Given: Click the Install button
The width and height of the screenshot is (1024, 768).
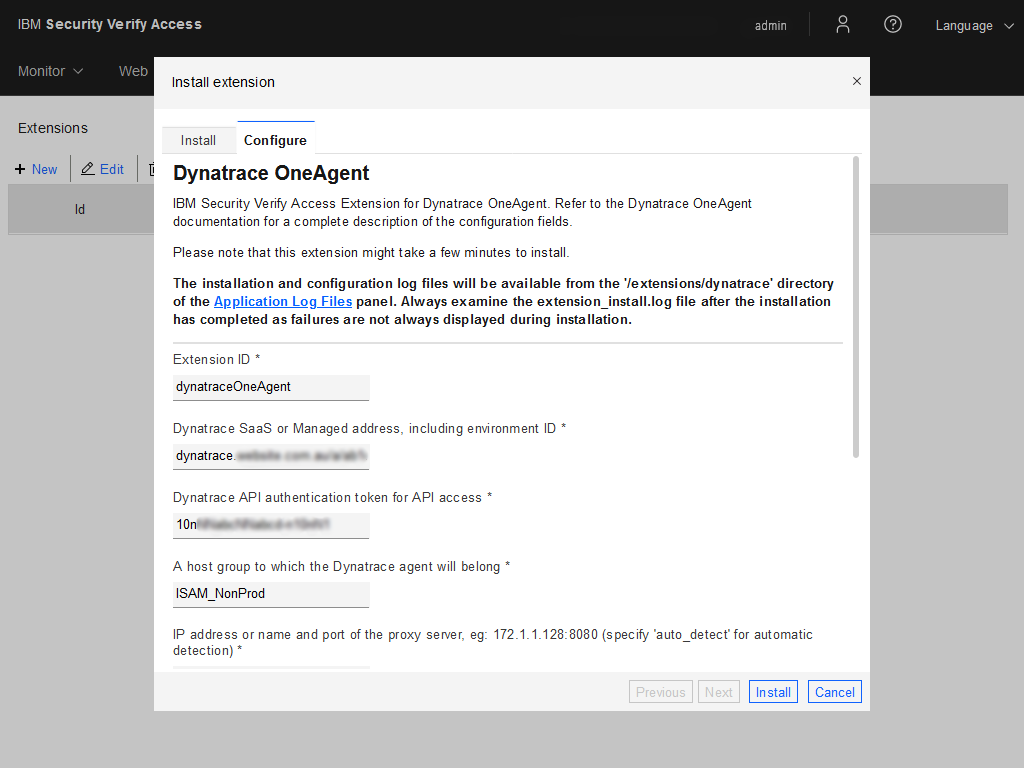Looking at the screenshot, I should [773, 692].
